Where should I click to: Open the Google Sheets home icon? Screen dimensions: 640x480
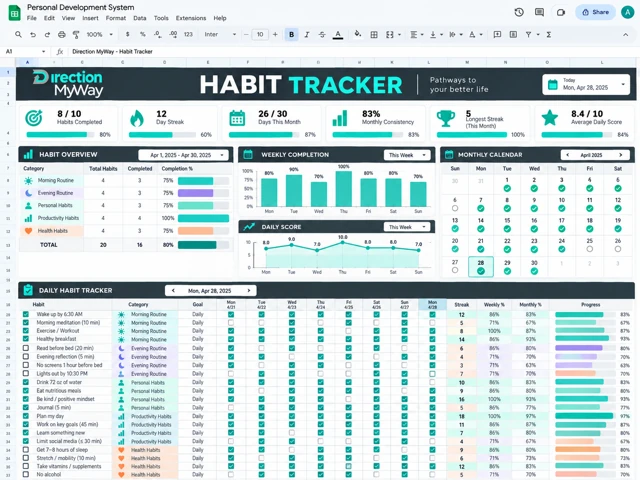click(x=15, y=13)
